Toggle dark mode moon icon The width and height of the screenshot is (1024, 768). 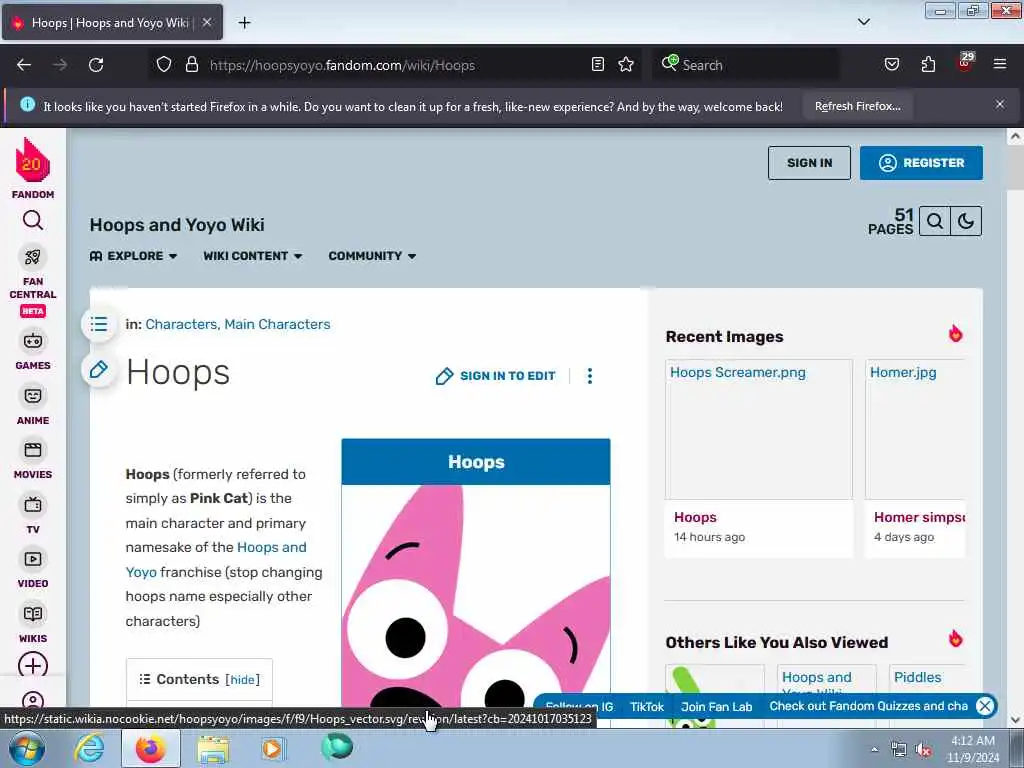coord(966,221)
